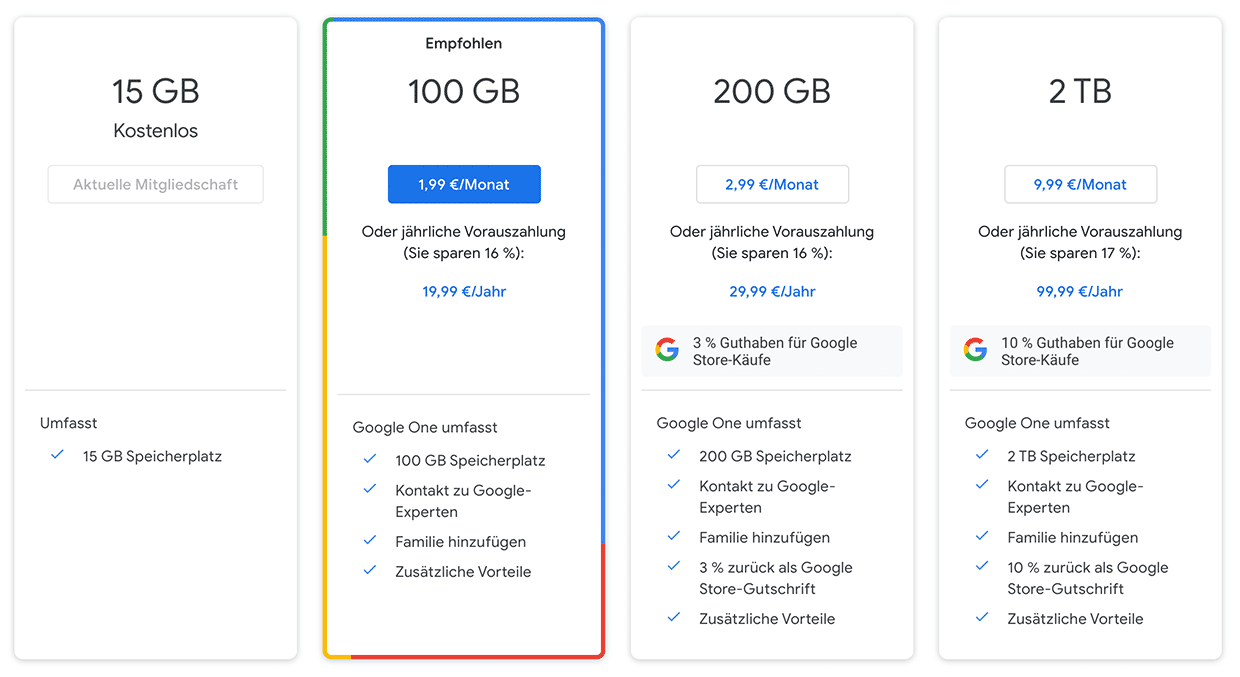Choose the 2,99 €/Monat plan button
Image resolution: width=1240 pixels, height=677 pixels.
772,184
